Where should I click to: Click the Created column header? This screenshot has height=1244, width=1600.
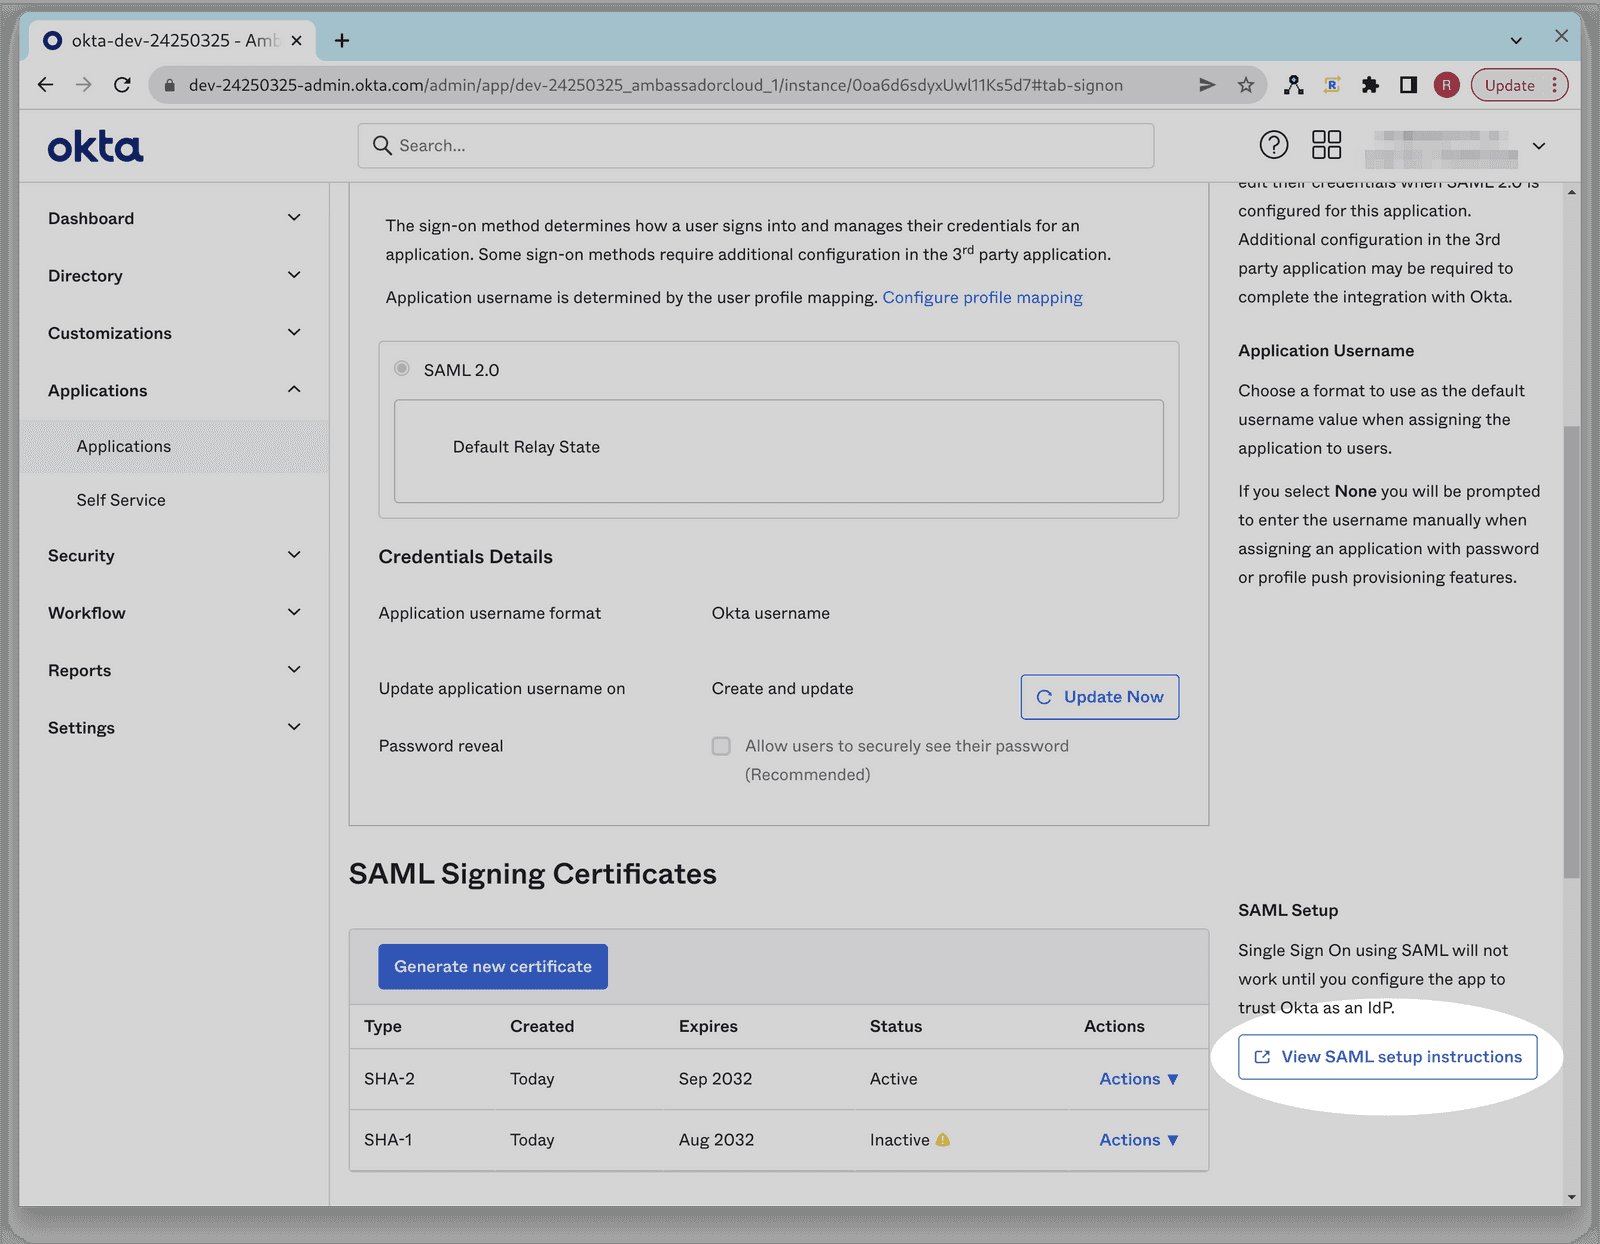click(542, 1026)
